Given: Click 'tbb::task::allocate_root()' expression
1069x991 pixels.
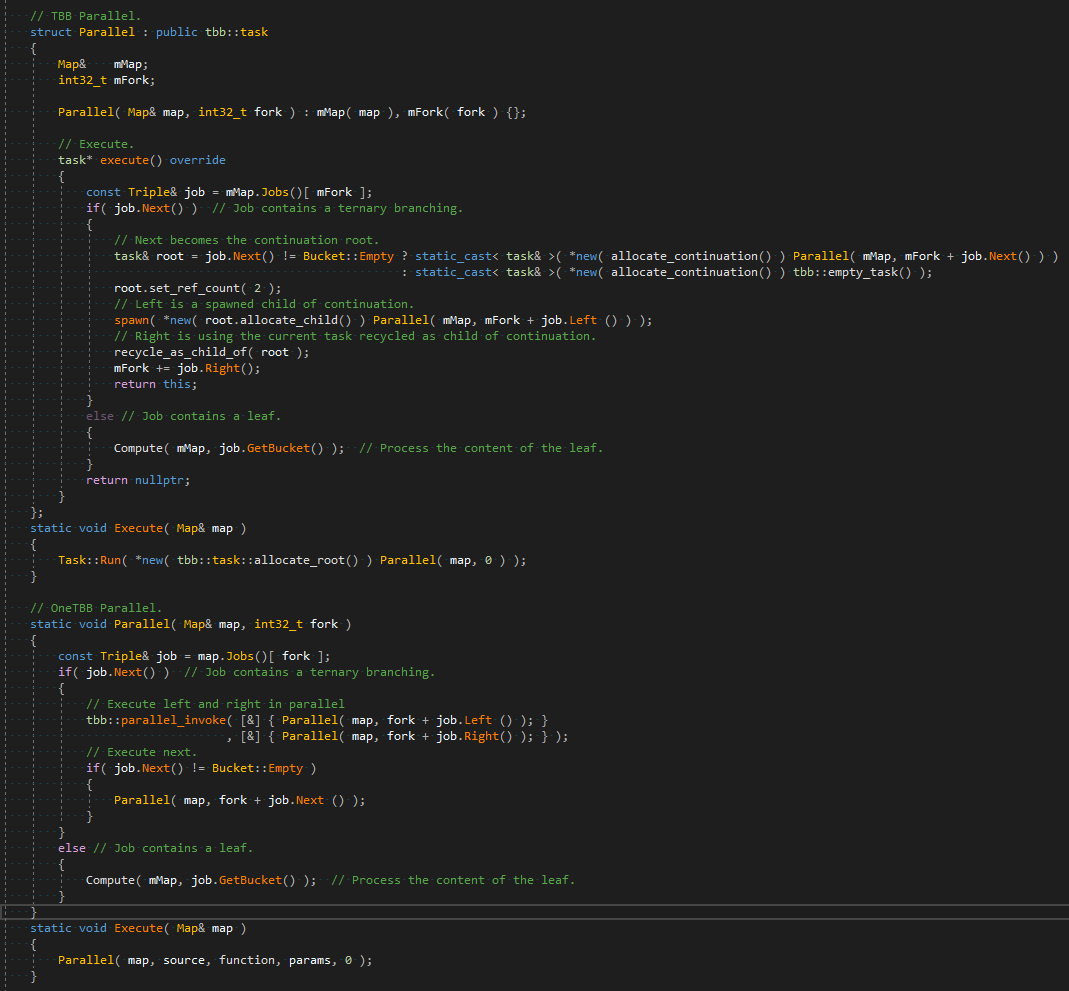Looking at the screenshot, I should pyautogui.click(x=267, y=560).
